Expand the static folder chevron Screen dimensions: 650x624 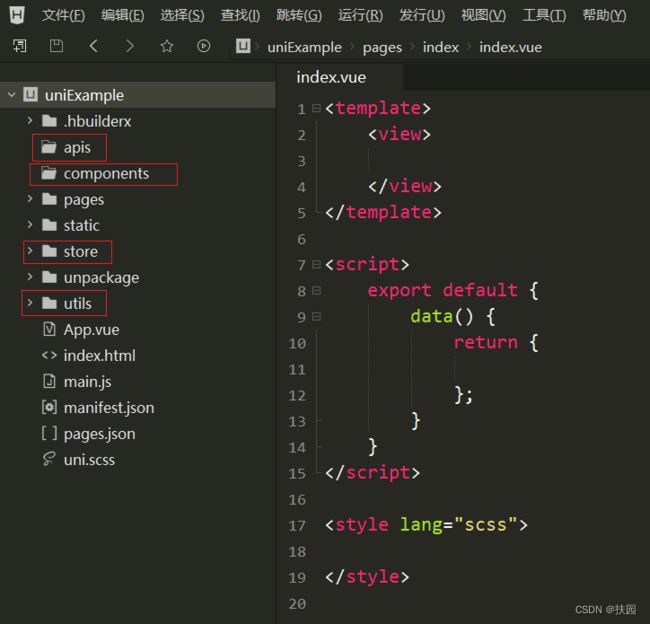click(x=30, y=225)
